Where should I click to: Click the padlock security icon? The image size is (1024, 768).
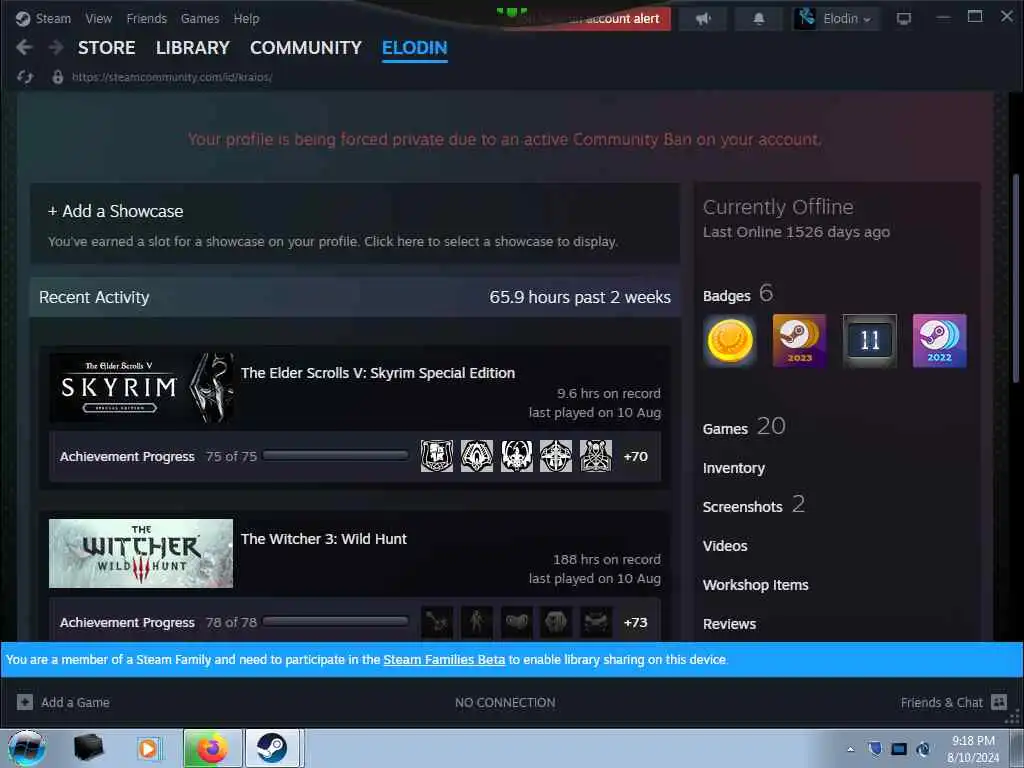[57, 77]
